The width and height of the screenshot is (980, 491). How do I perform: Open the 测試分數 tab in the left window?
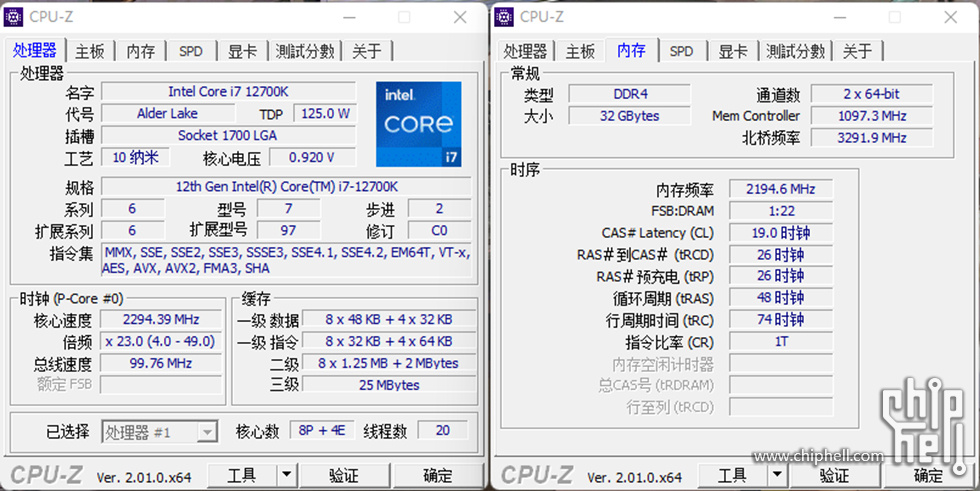click(305, 51)
